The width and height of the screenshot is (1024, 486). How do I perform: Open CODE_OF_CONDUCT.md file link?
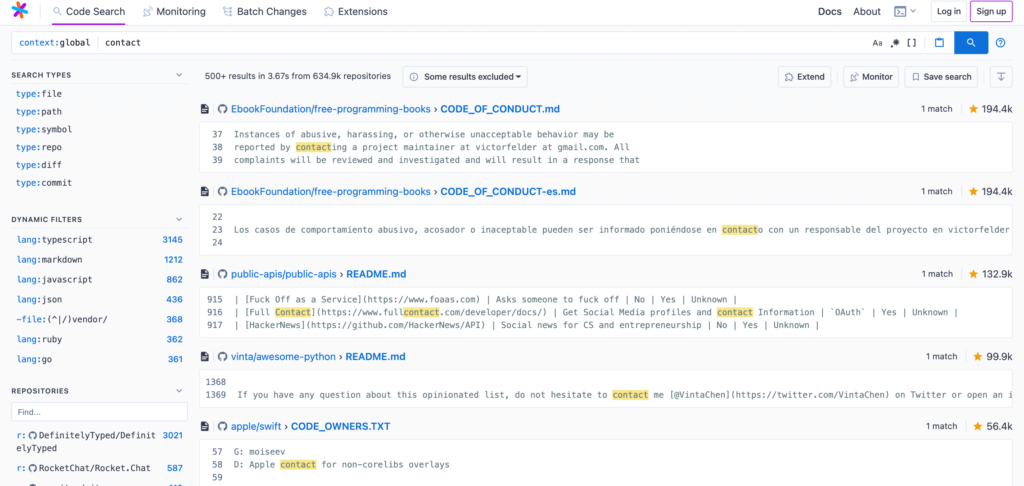coord(500,109)
